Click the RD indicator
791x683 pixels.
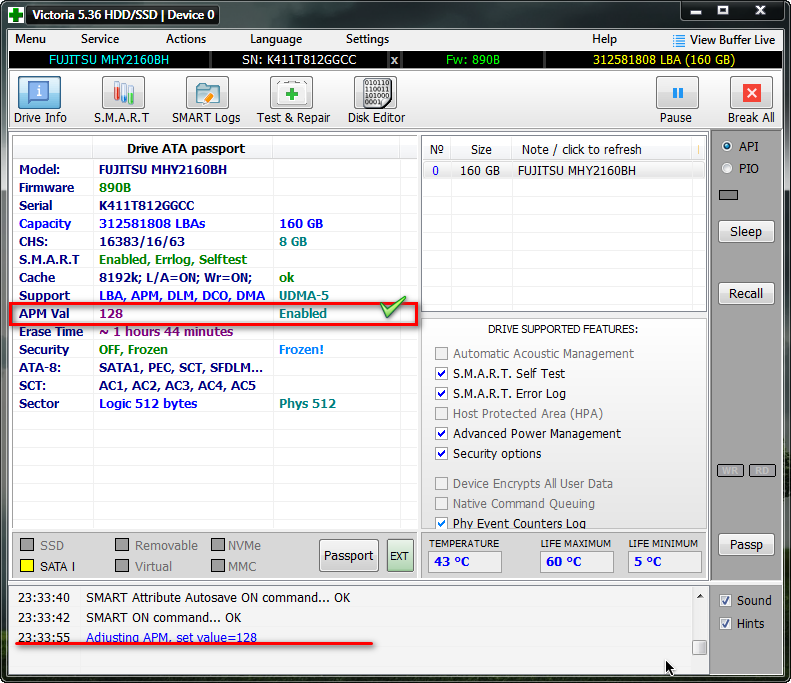click(x=762, y=471)
